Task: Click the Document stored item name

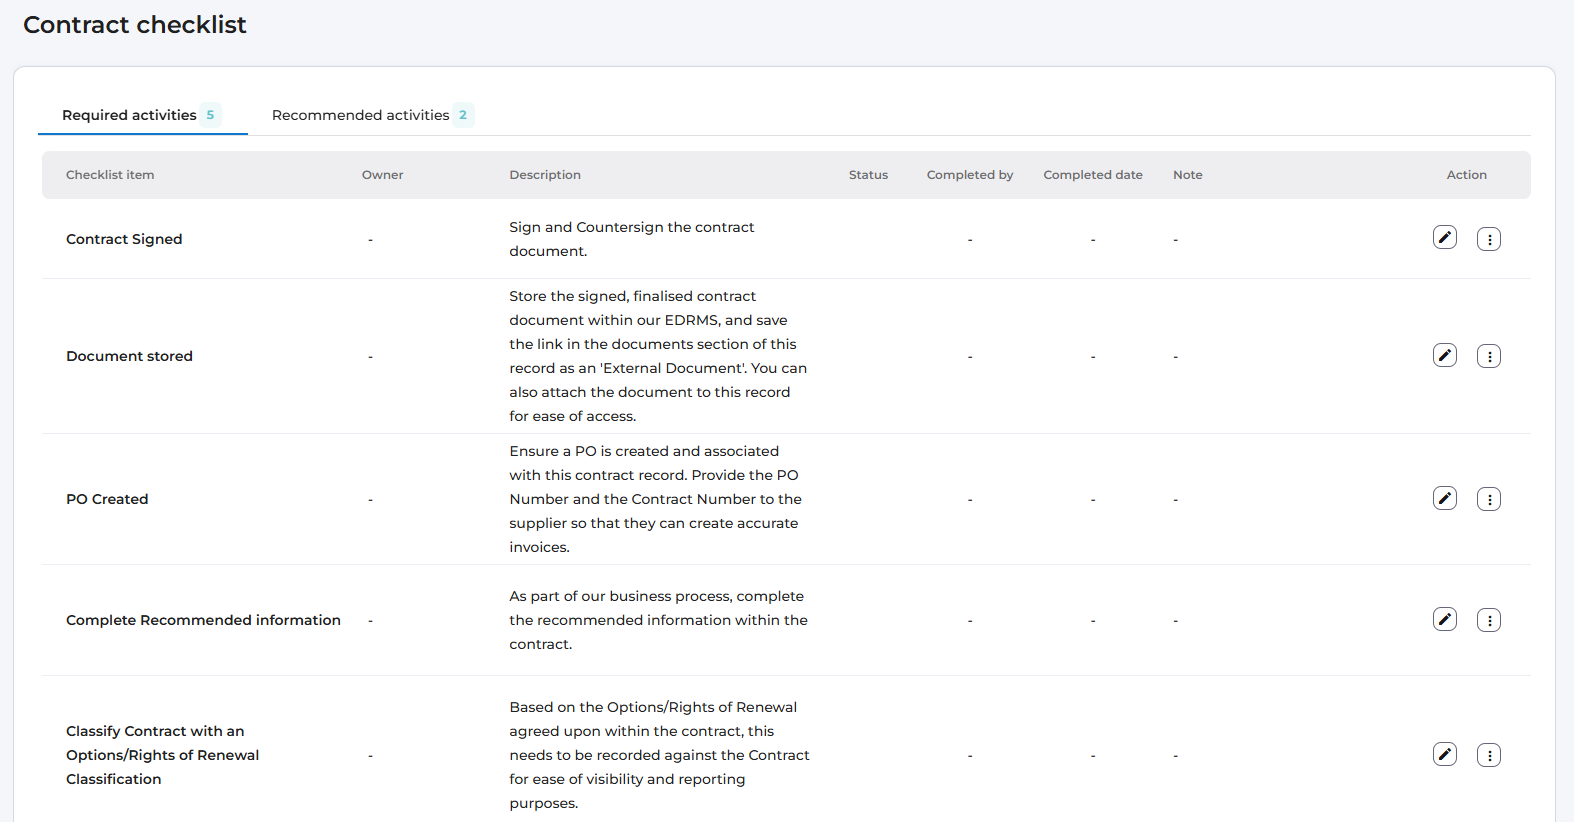Action: (x=129, y=356)
